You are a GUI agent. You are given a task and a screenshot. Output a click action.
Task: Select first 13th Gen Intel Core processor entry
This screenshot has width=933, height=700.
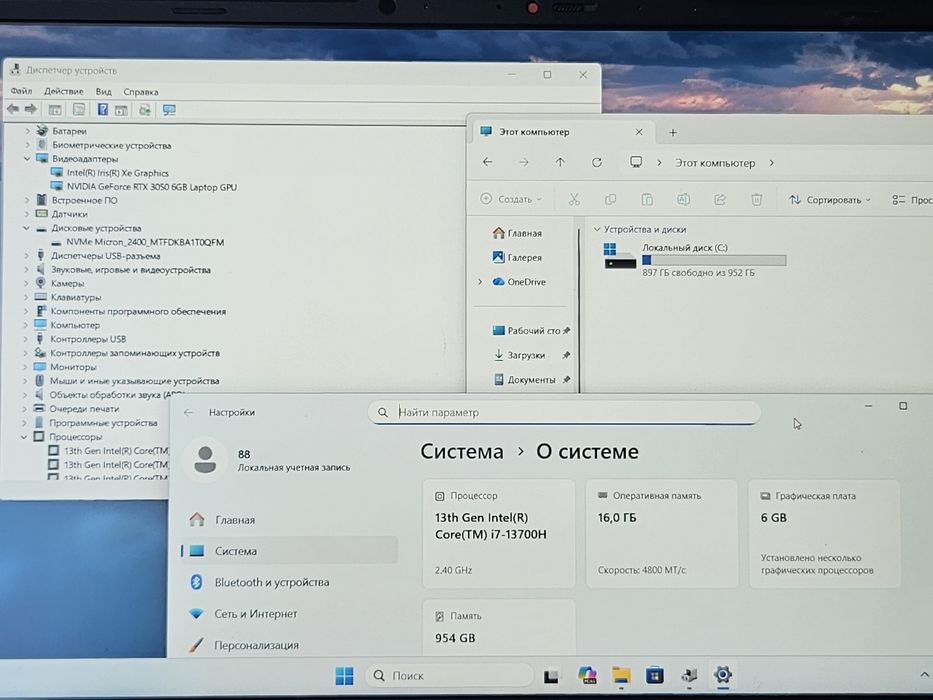[x=116, y=451]
